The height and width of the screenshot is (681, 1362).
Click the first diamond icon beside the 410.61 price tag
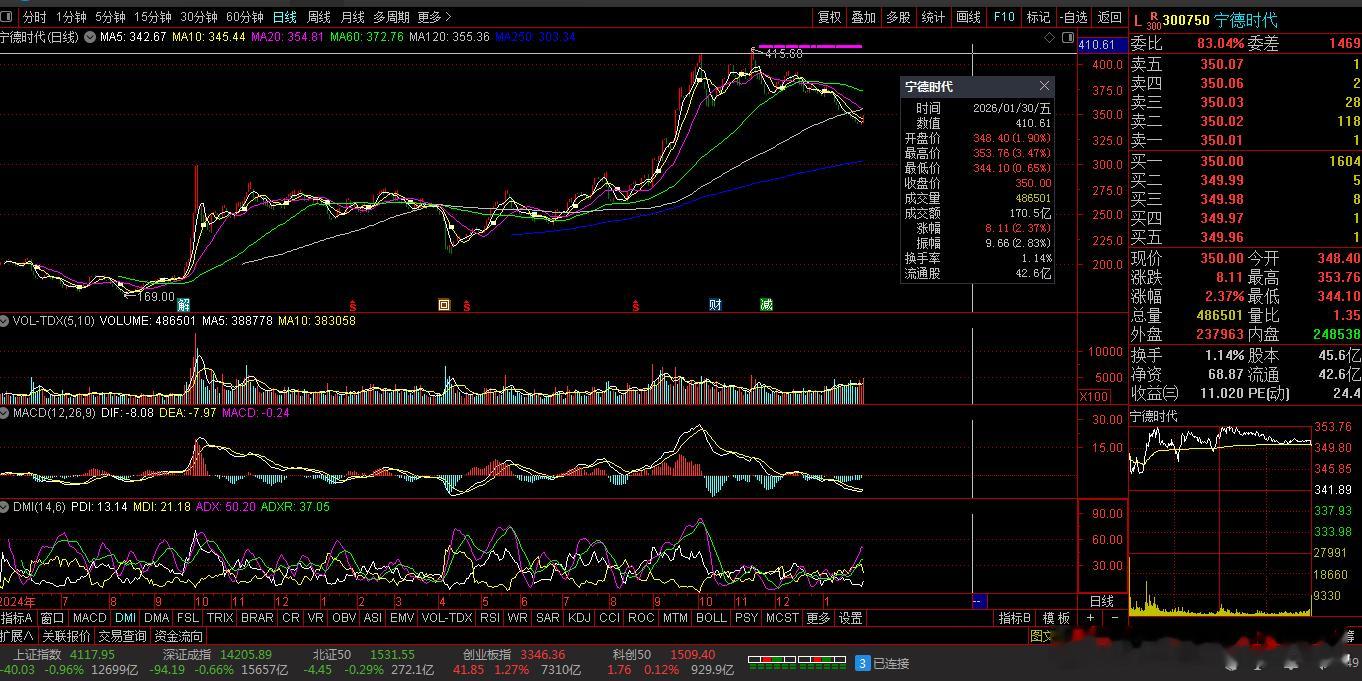[x=1050, y=37]
